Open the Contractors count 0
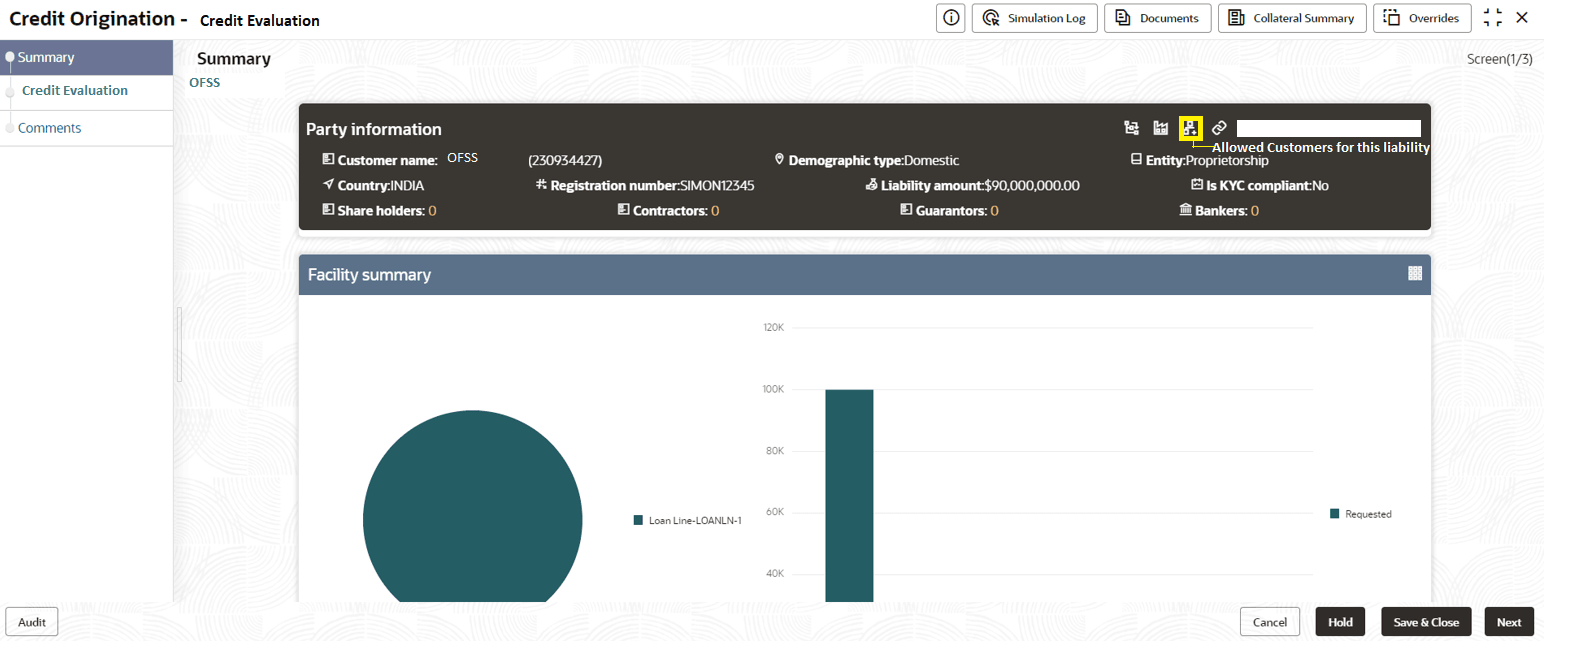 click(x=715, y=211)
